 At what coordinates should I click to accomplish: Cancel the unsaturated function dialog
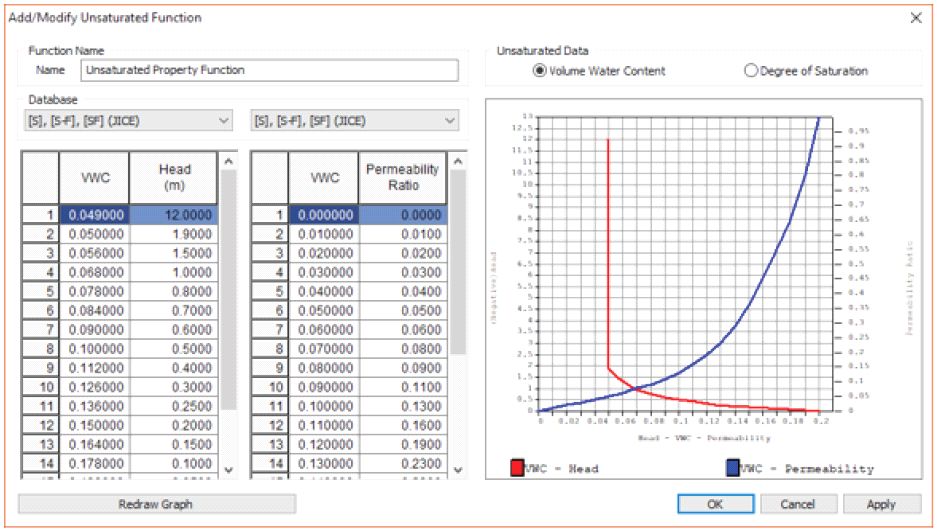pyautogui.click(x=797, y=504)
